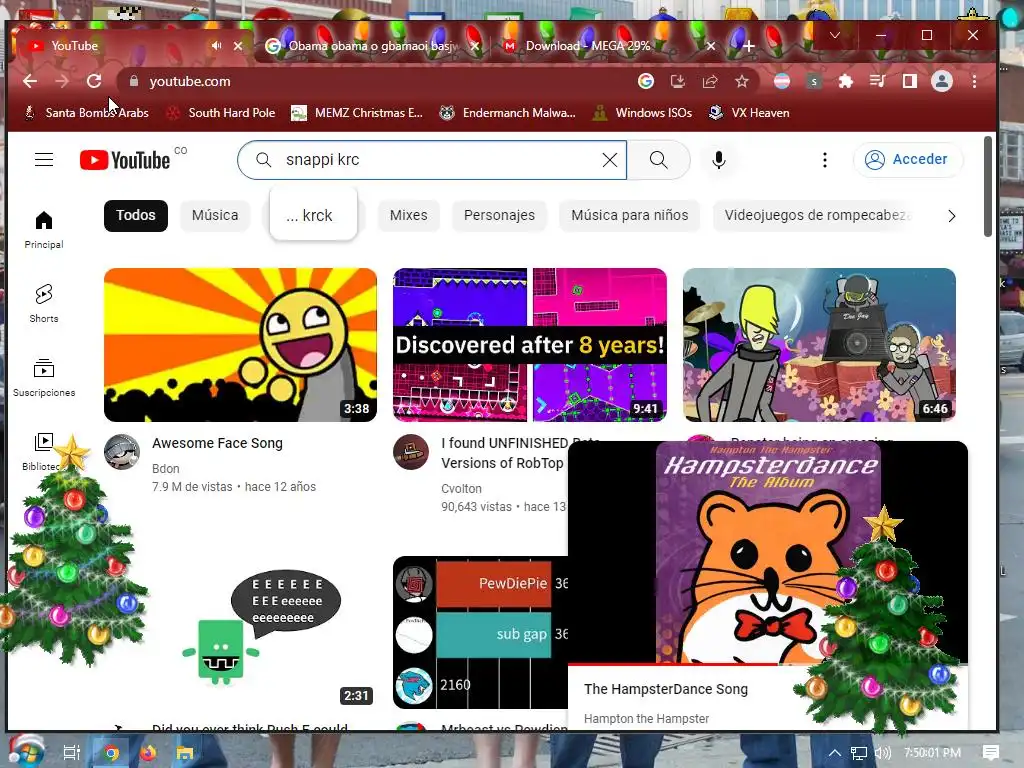Open the Extensions puzzle icon
This screenshot has width=1024, height=768.
(x=845, y=81)
